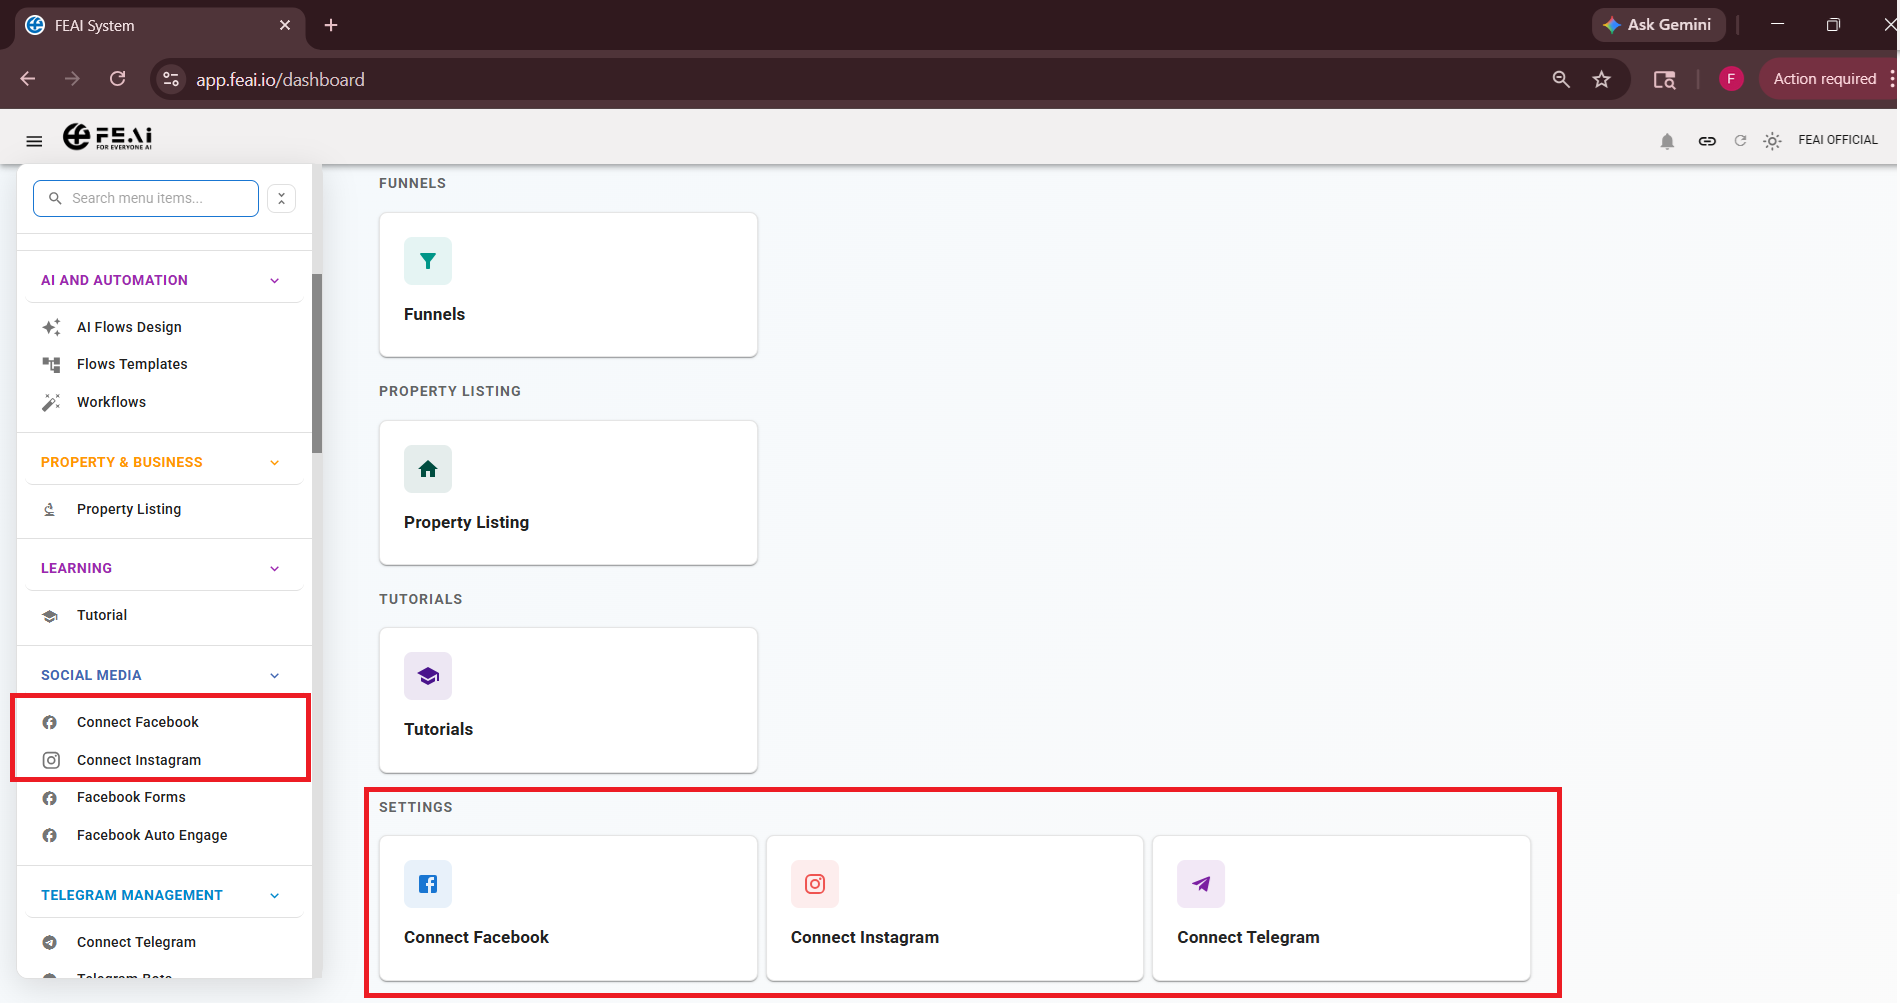
Task: Collapse TELEGRAM MANAGEMENT section chevron
Action: pyautogui.click(x=275, y=896)
